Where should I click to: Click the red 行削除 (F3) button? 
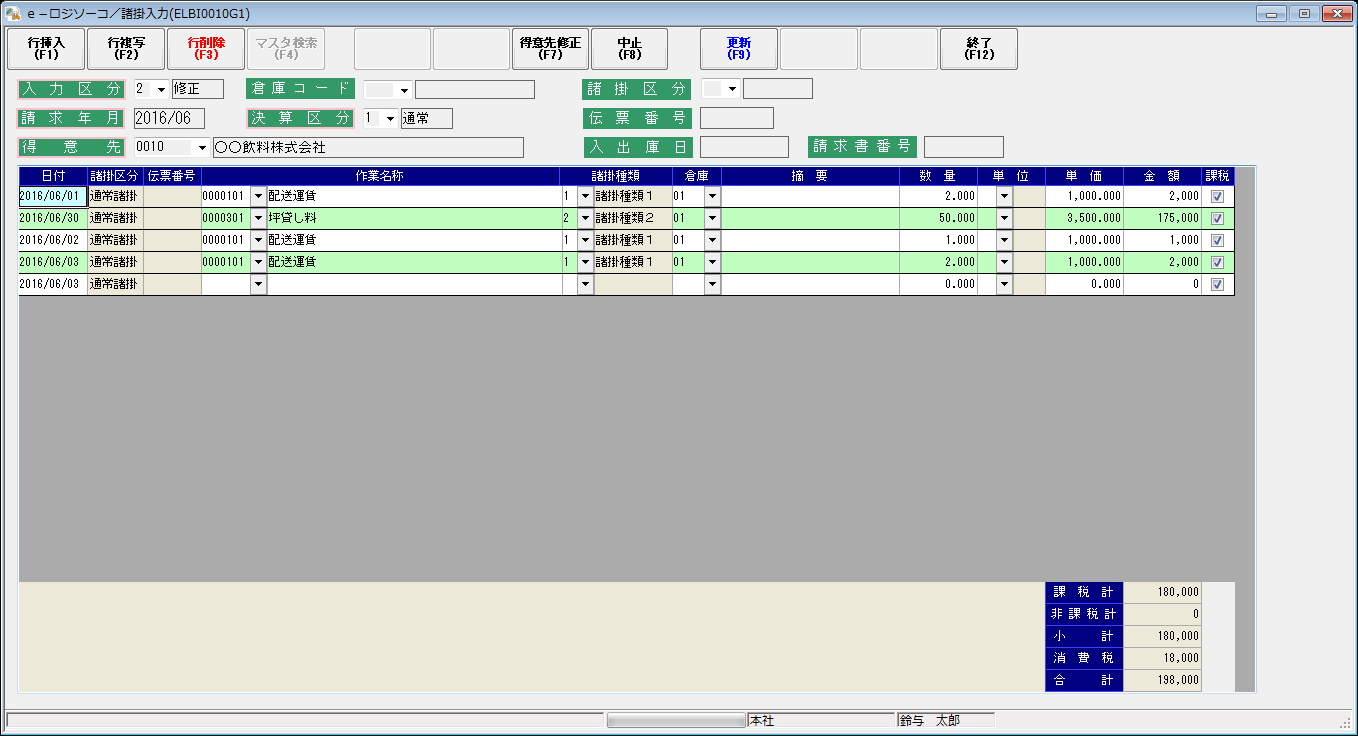click(206, 49)
